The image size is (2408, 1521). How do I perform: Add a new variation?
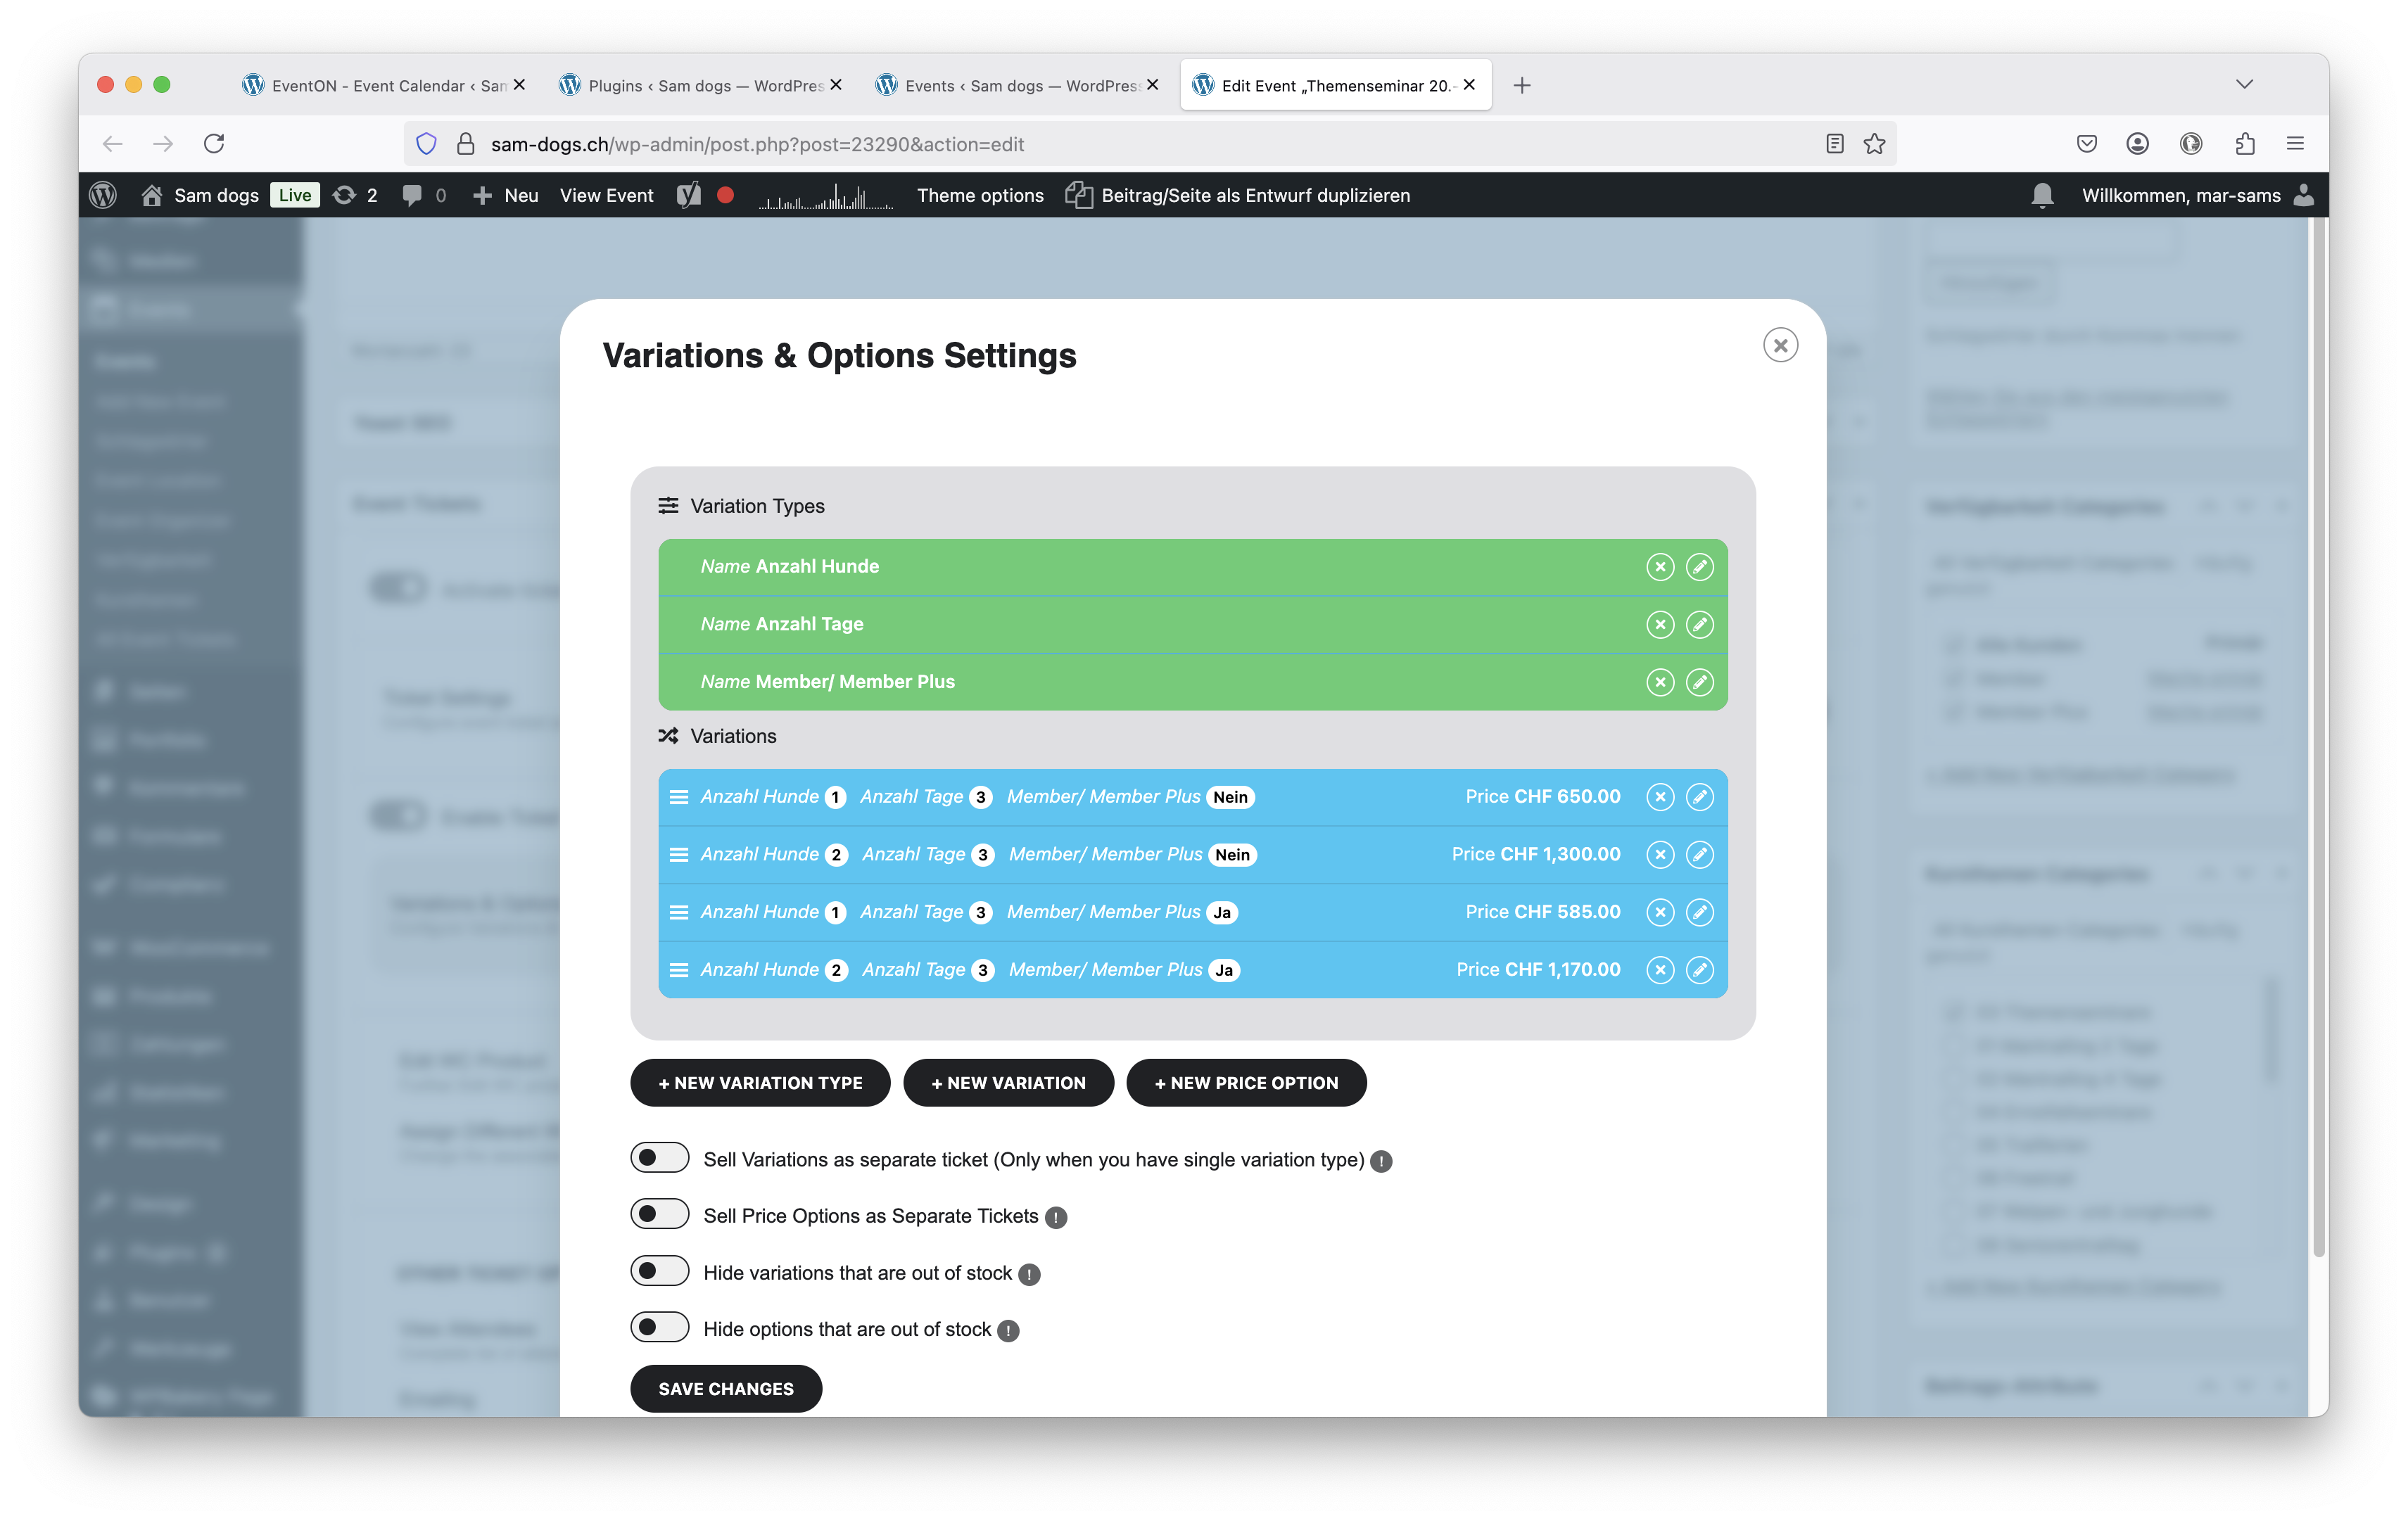pos(1008,1083)
